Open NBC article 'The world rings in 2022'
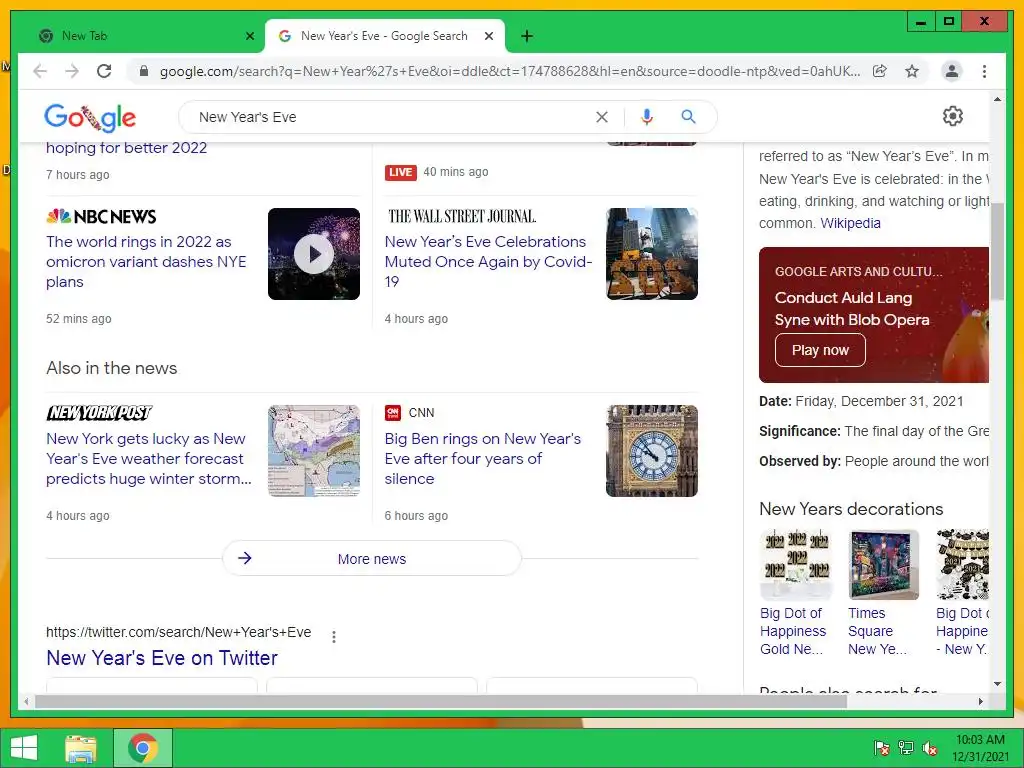This screenshot has height=768, width=1024. (146, 262)
